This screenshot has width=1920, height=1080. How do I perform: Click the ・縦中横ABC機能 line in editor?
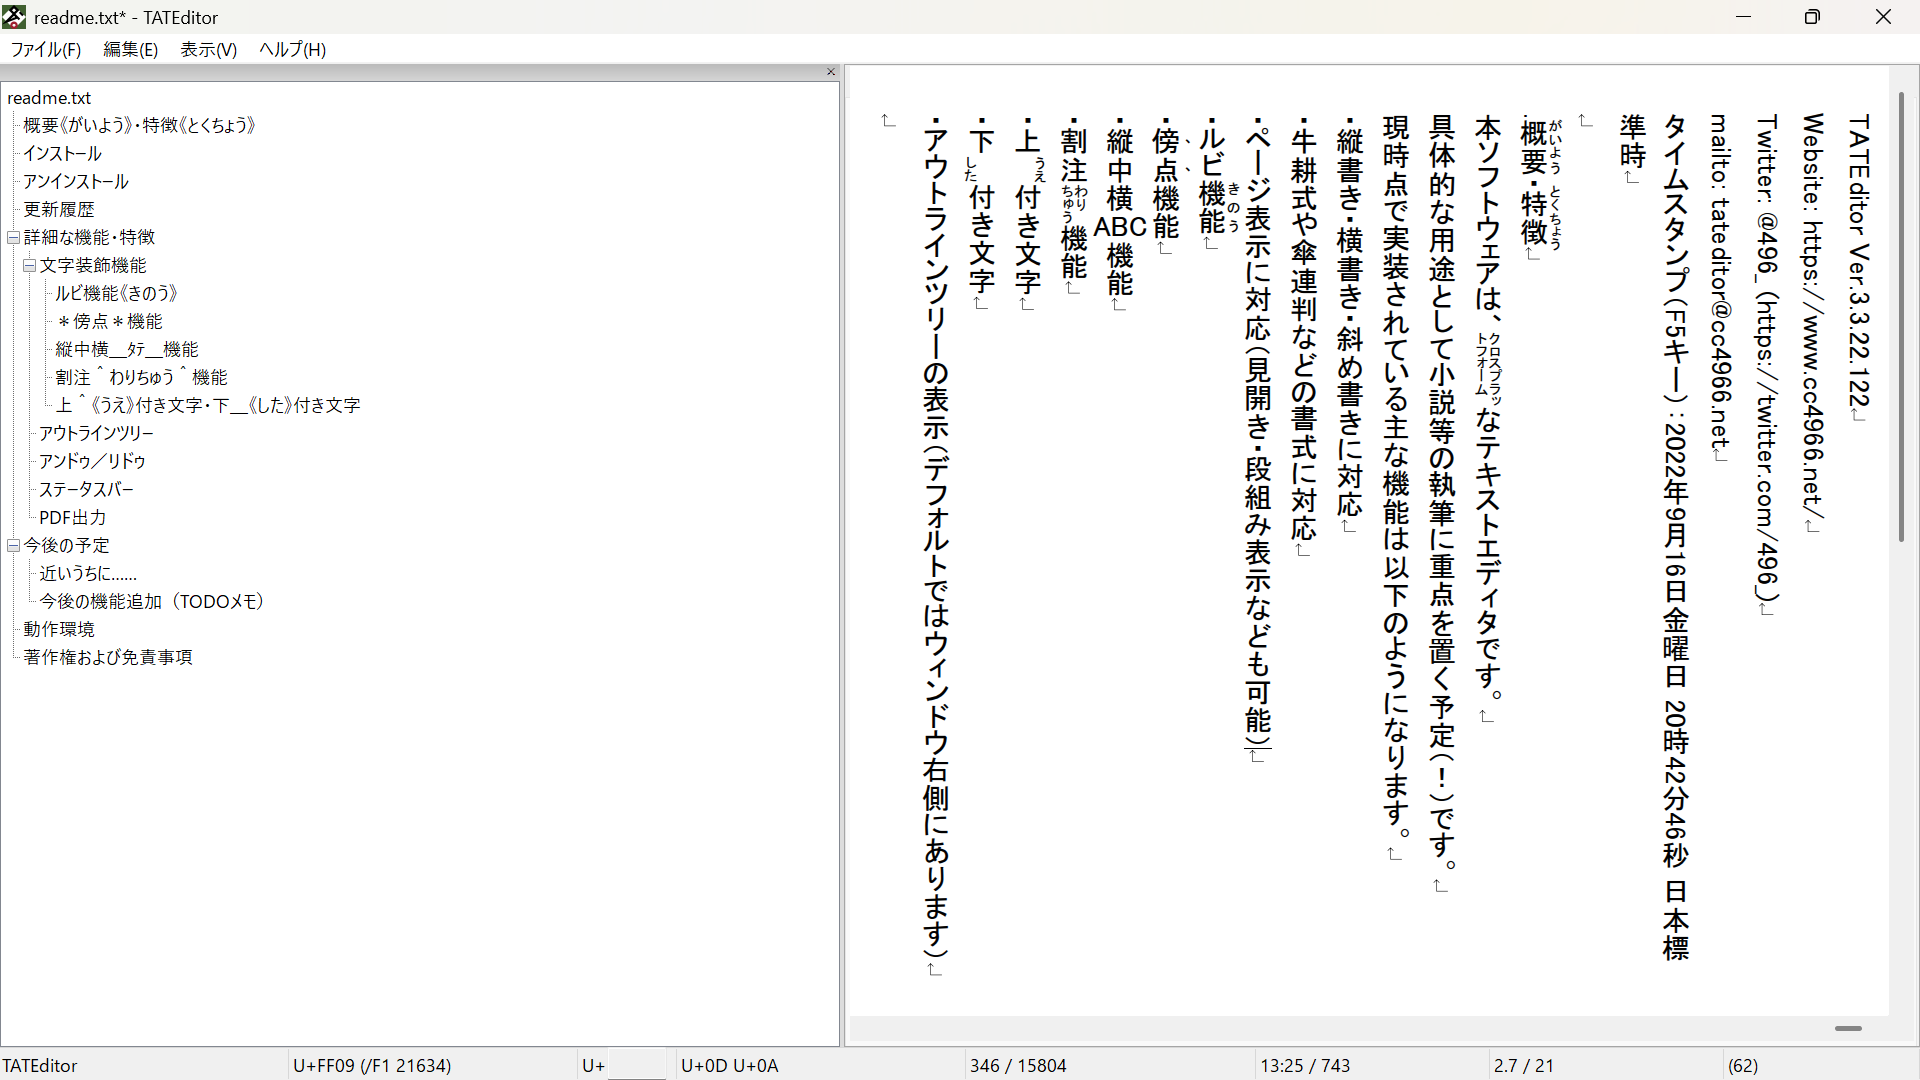coord(1120,207)
